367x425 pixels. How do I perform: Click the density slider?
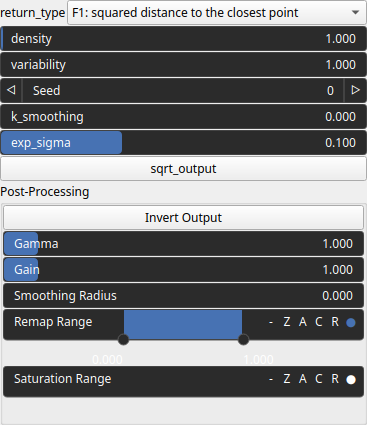[x=183, y=39]
